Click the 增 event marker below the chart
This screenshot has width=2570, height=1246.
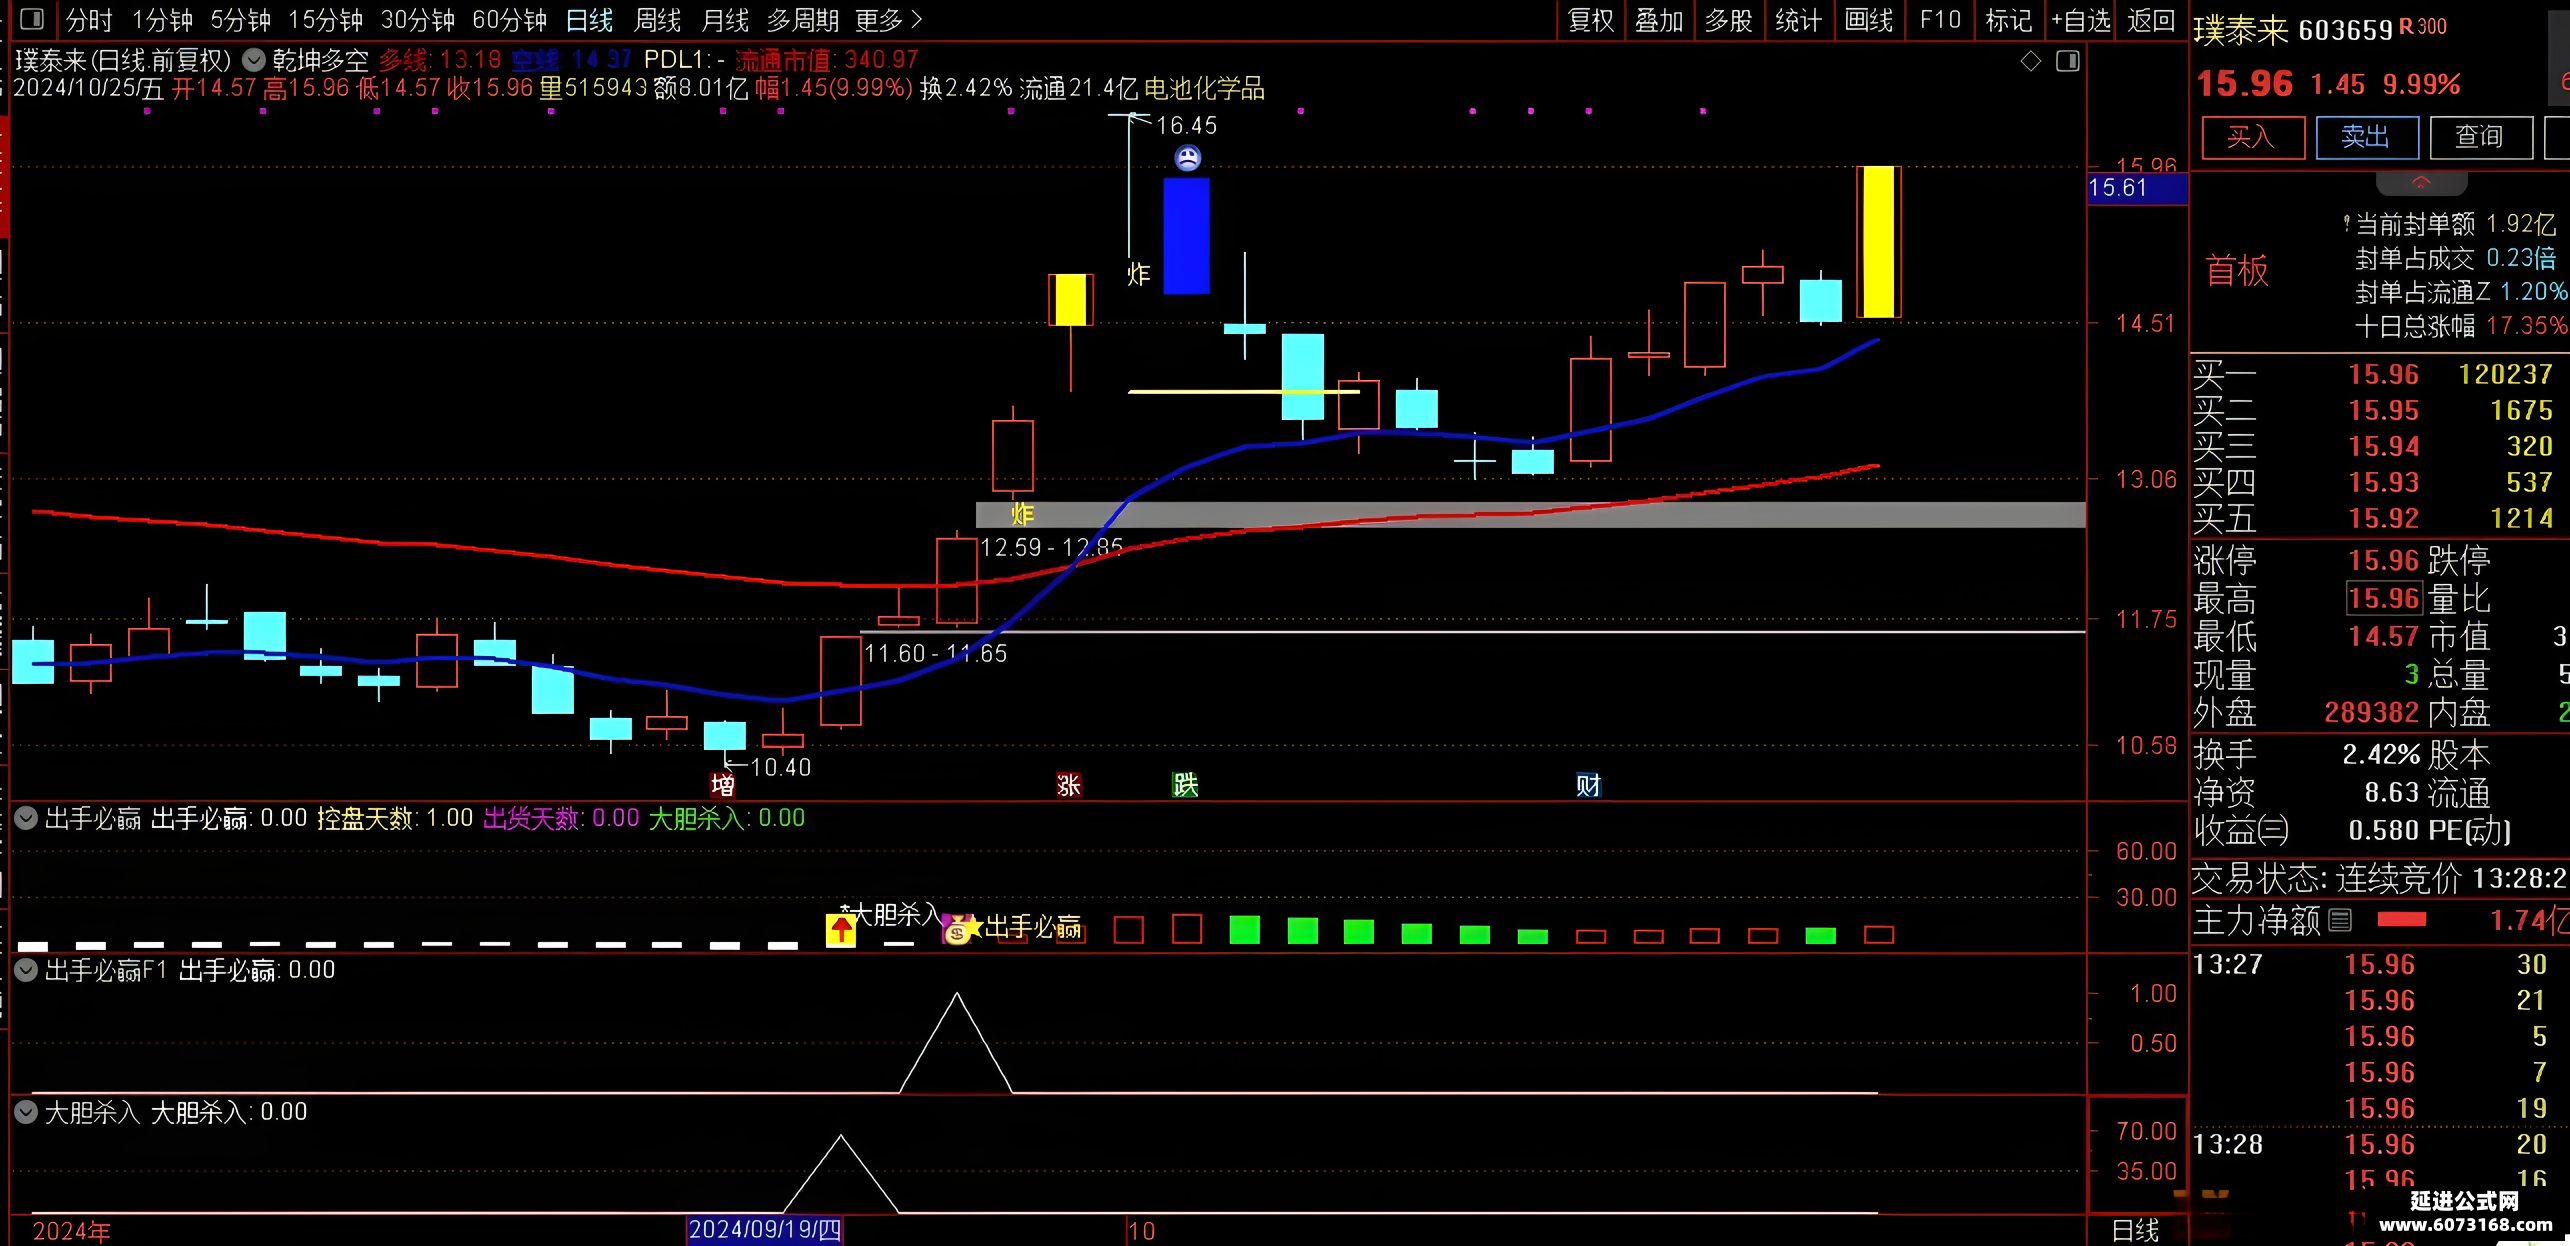click(723, 785)
